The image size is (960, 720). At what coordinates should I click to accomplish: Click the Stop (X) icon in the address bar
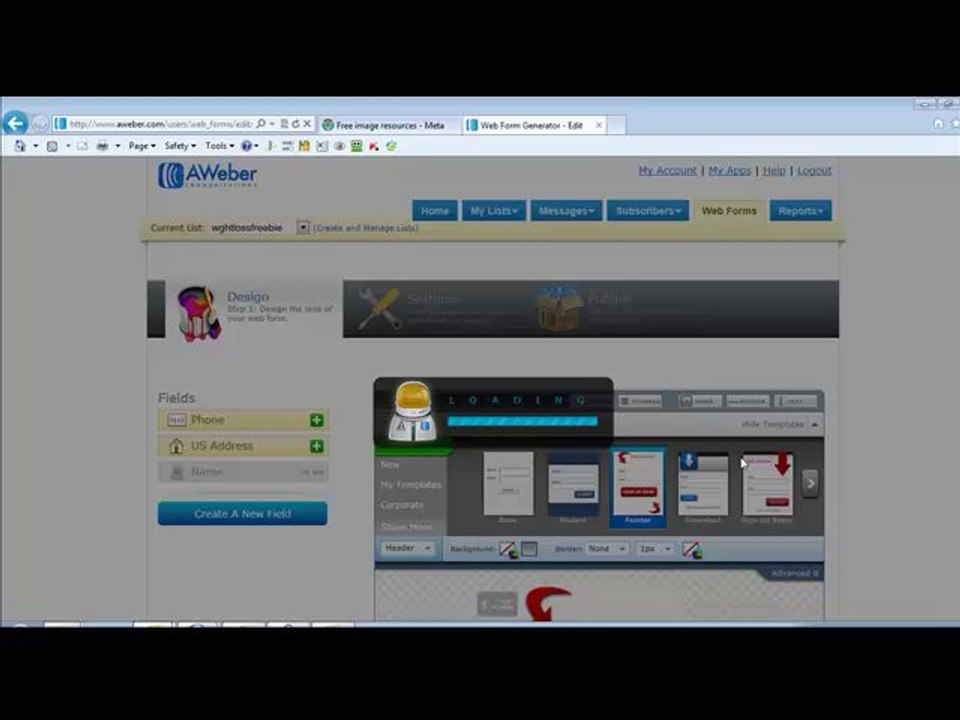(307, 124)
